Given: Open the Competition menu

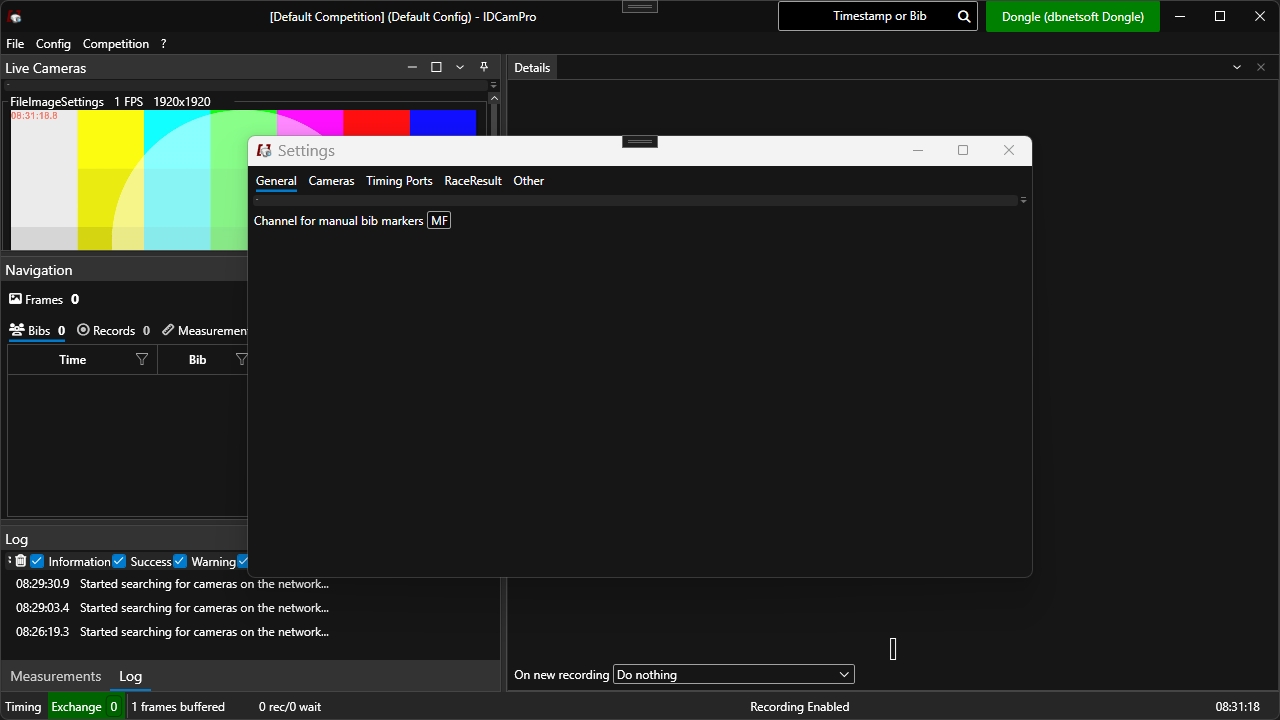Looking at the screenshot, I should (116, 44).
